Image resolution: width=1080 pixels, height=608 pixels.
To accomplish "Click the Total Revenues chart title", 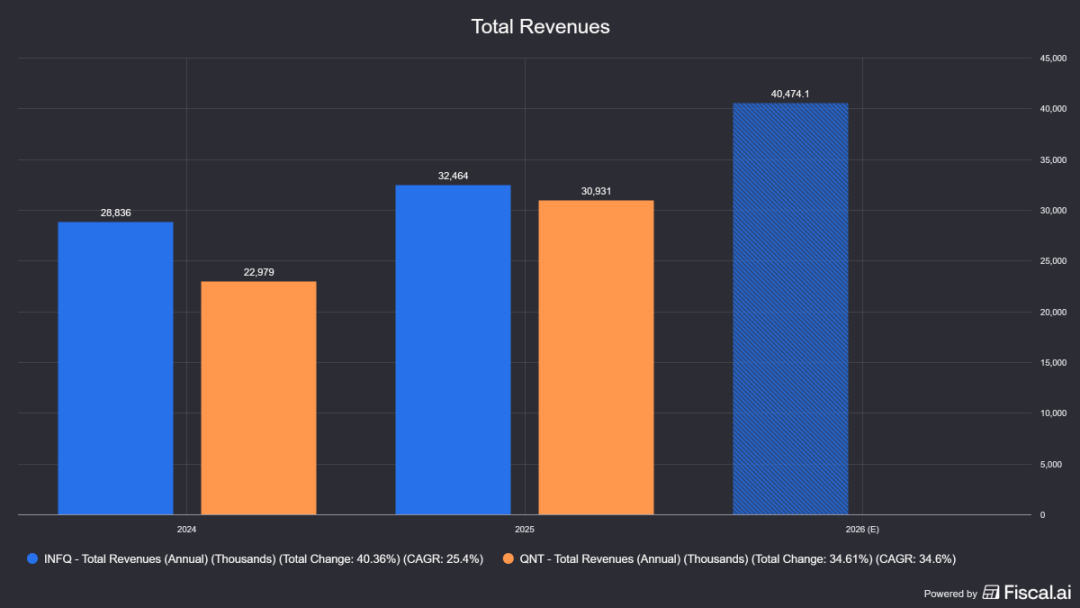I will pos(541,26).
